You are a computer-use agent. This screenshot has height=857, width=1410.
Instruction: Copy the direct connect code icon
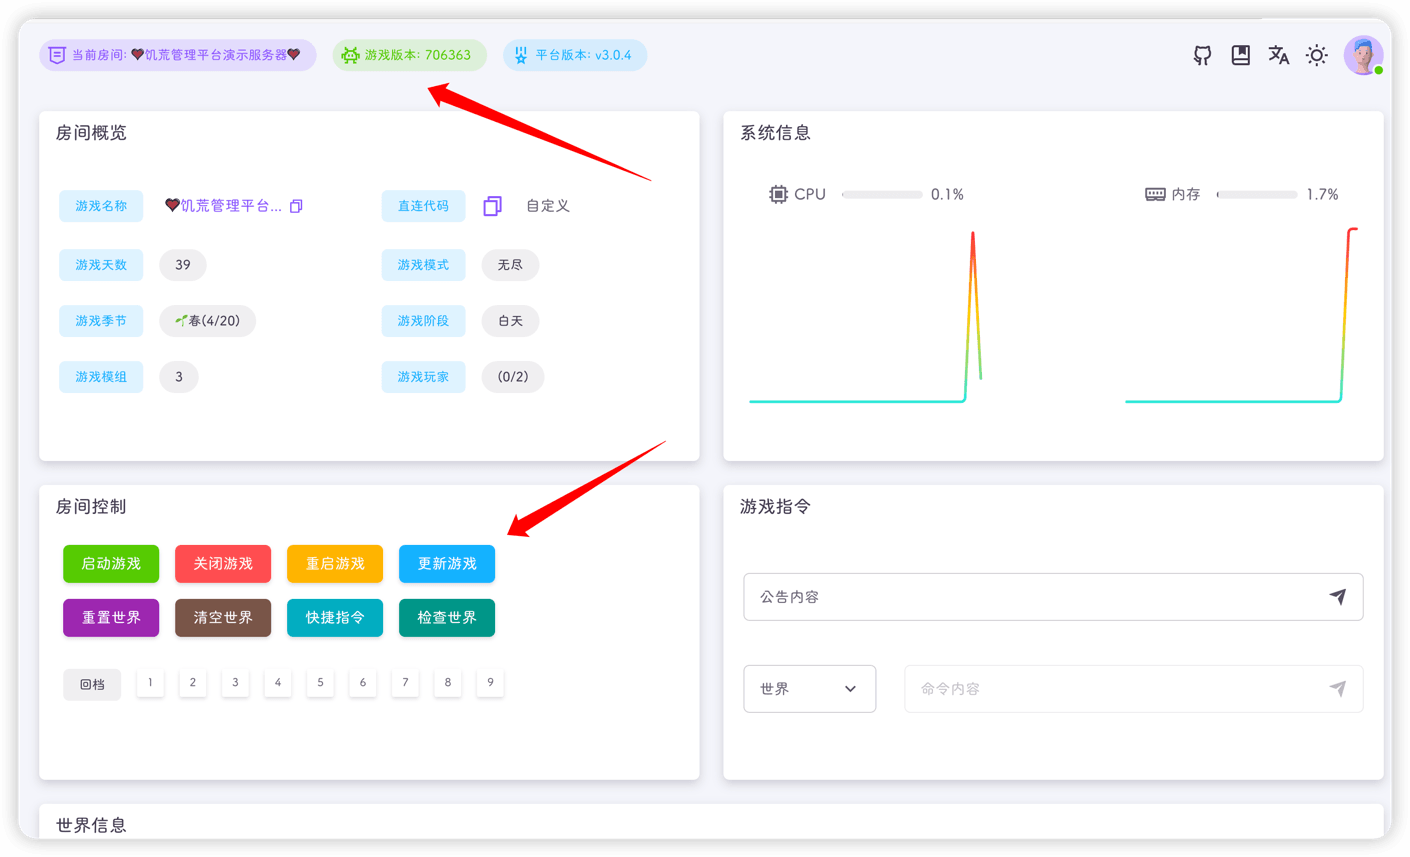492,206
